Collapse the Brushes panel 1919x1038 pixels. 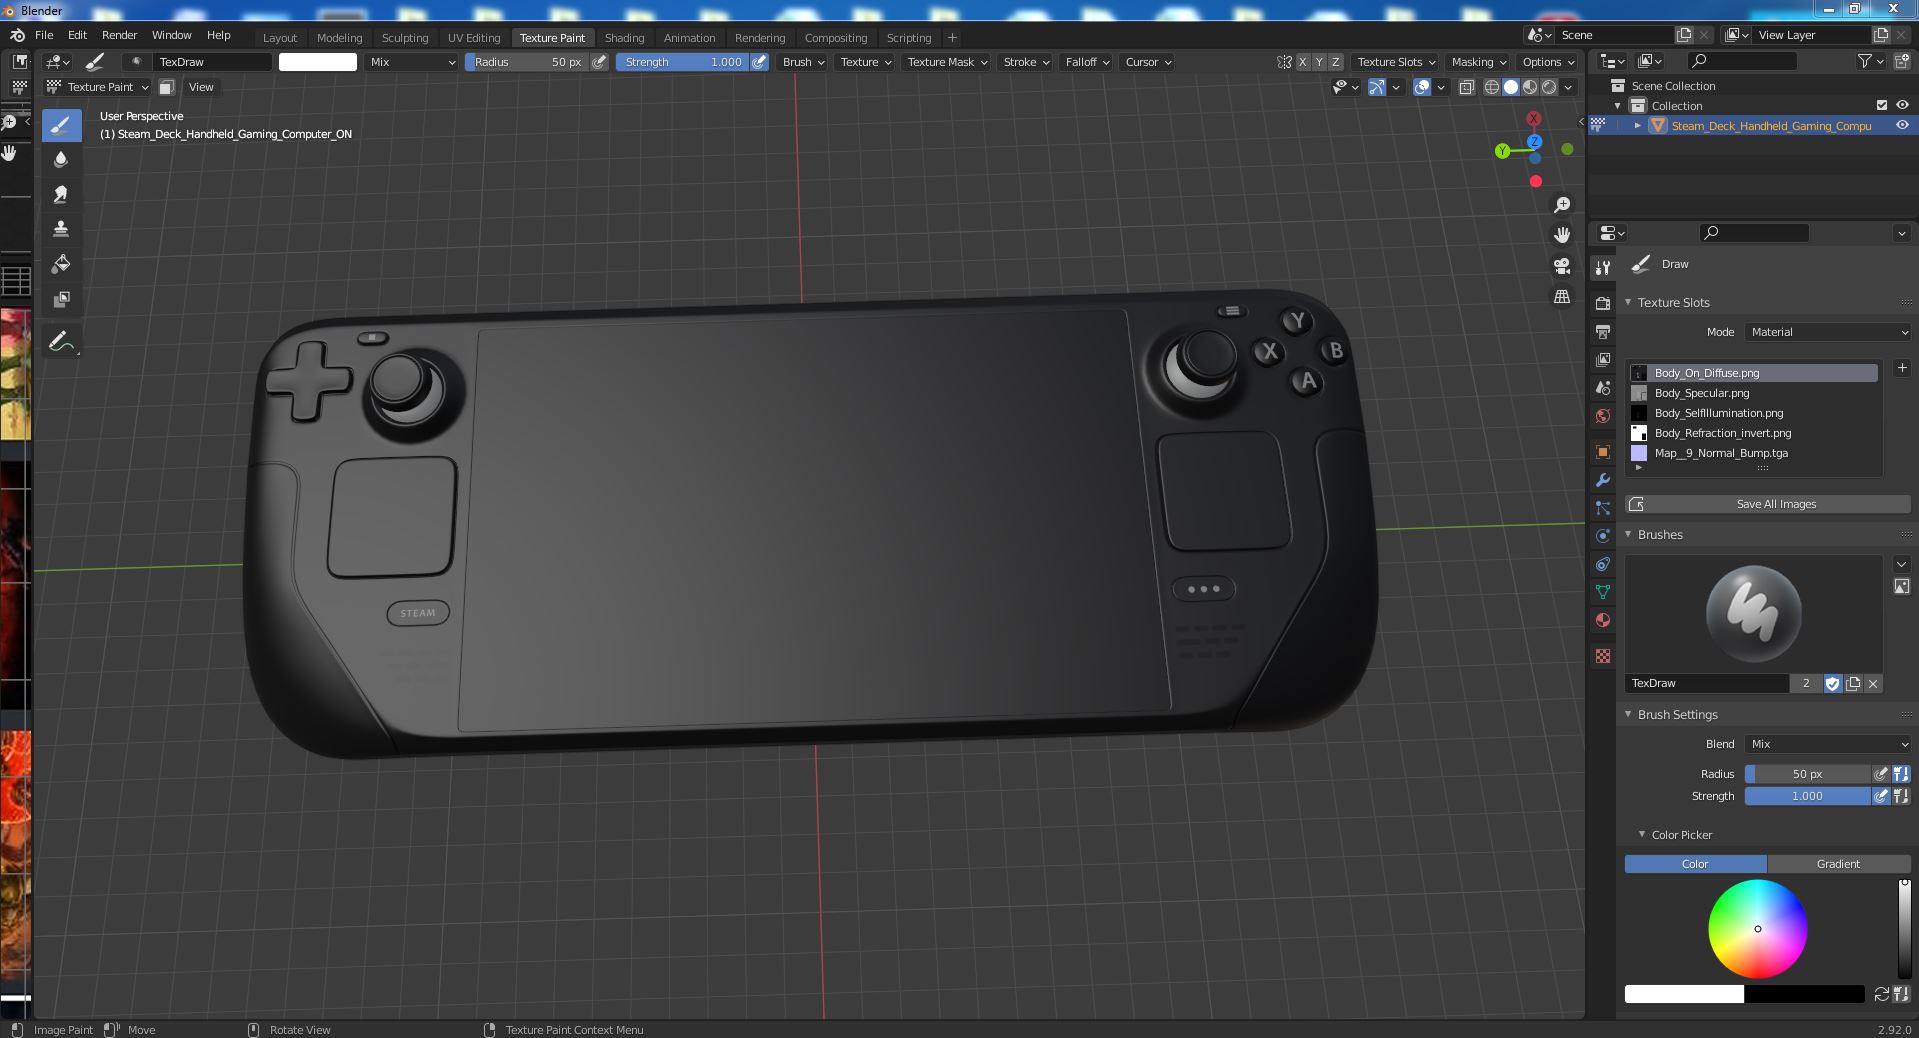(x=1628, y=535)
